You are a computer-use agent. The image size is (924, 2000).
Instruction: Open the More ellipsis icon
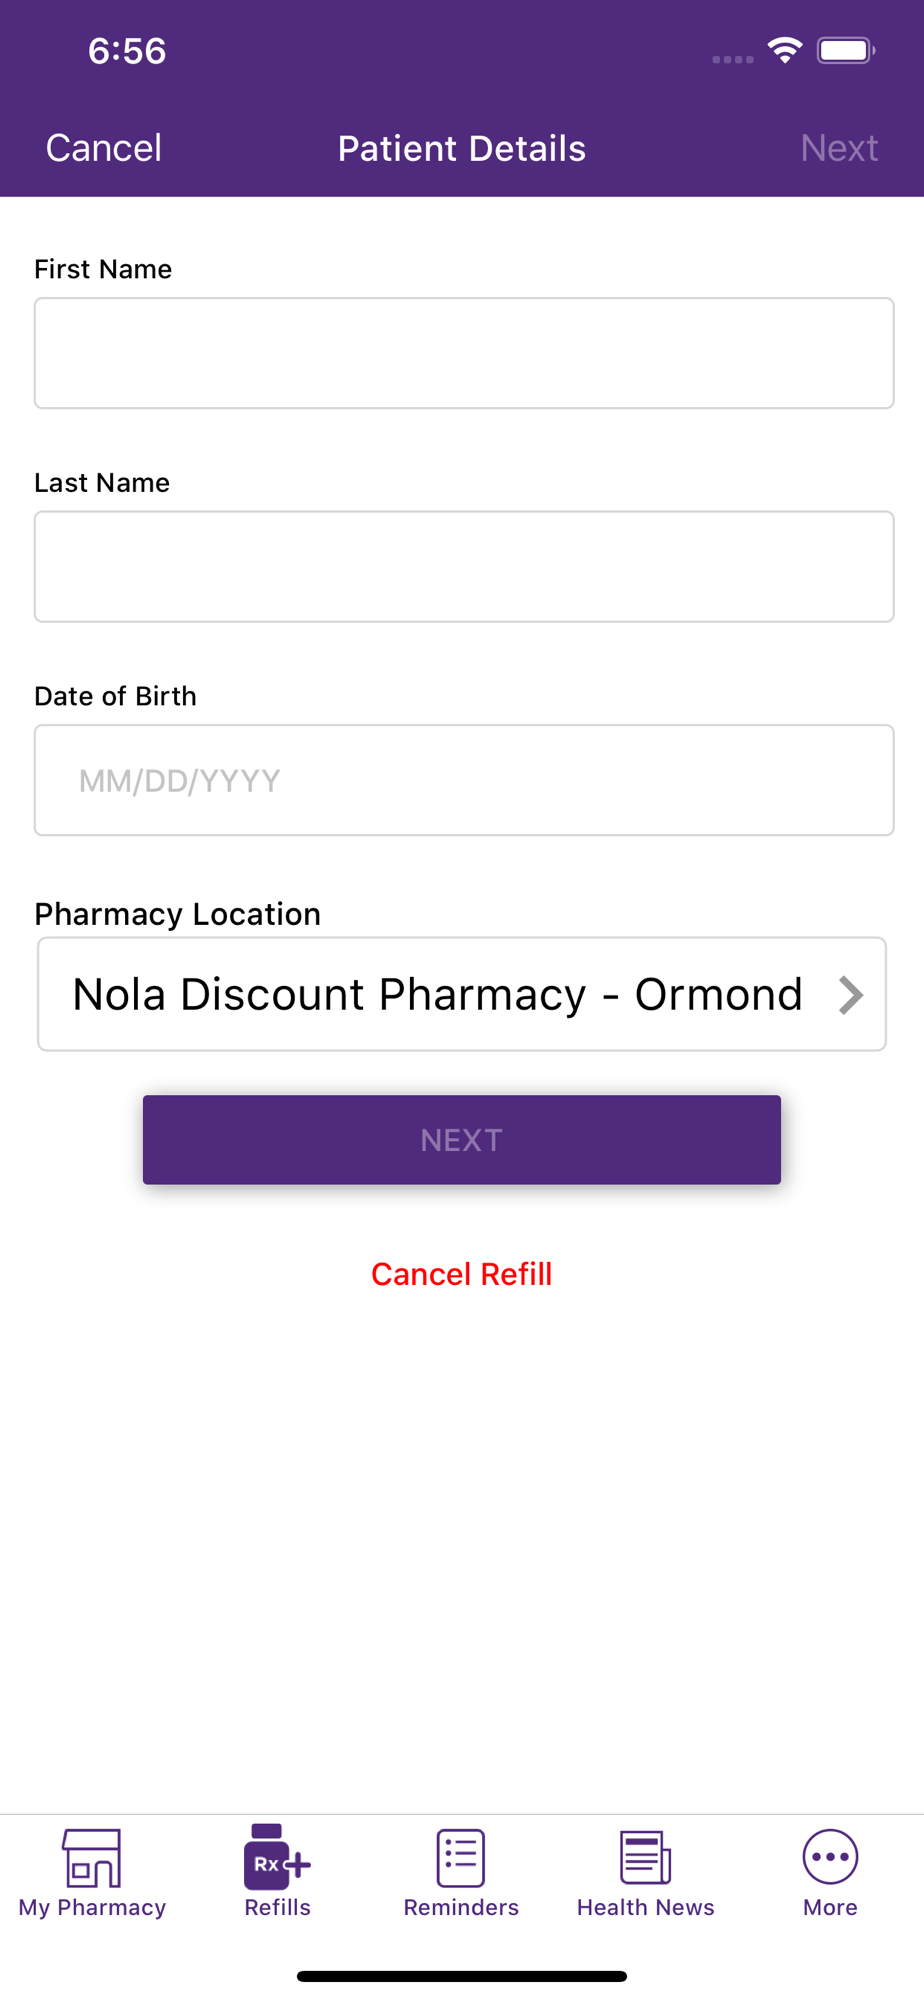830,1857
